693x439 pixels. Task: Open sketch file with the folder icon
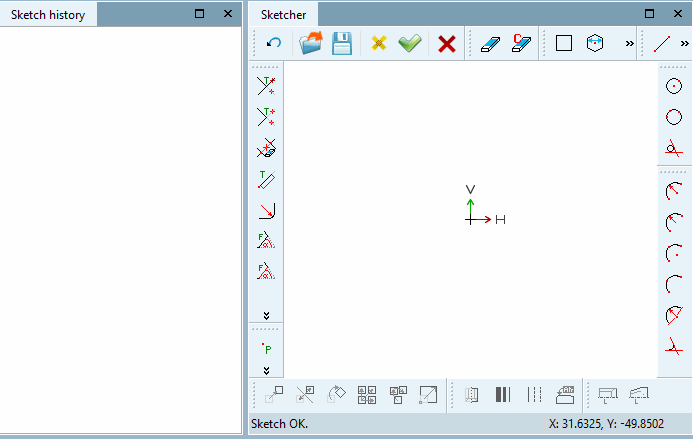pos(311,43)
